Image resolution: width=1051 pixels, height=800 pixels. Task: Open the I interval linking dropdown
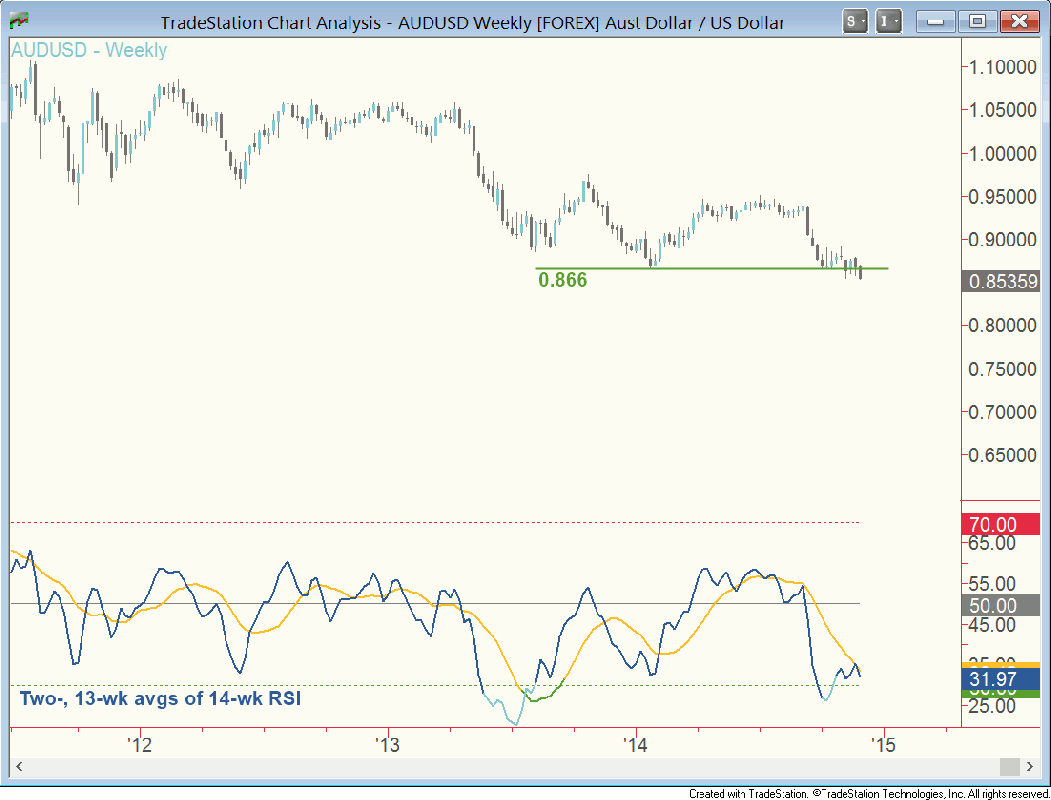[x=889, y=21]
